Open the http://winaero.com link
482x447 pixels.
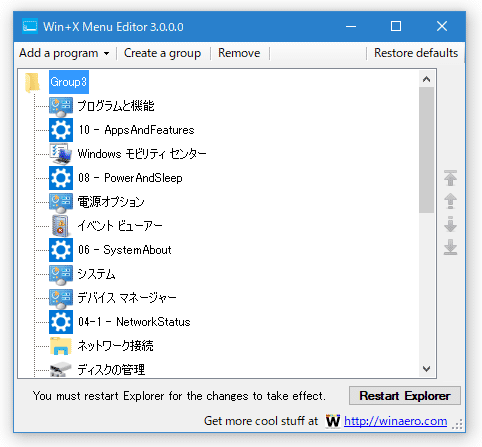coord(395,421)
